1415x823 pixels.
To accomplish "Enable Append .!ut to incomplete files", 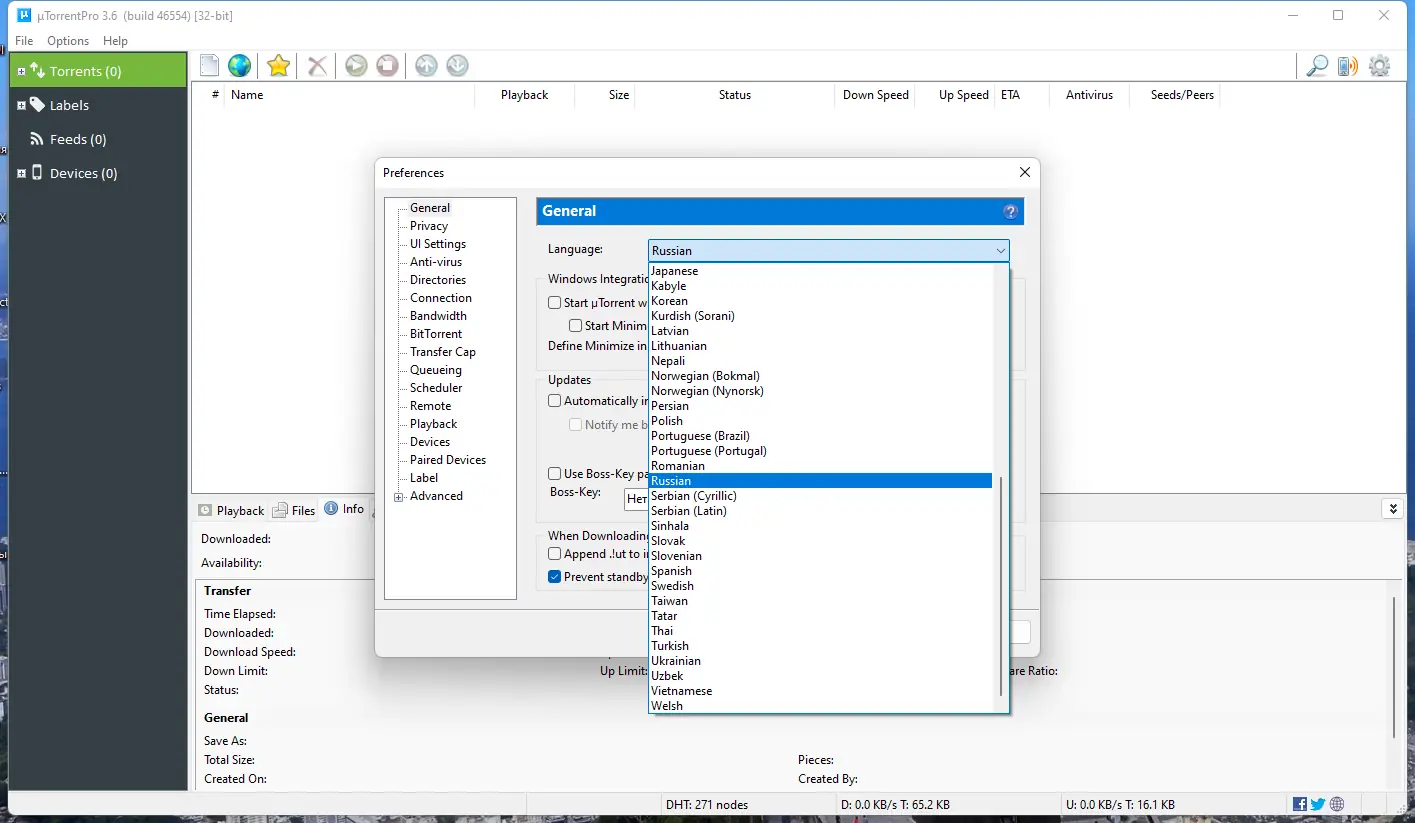I will pyautogui.click(x=554, y=554).
